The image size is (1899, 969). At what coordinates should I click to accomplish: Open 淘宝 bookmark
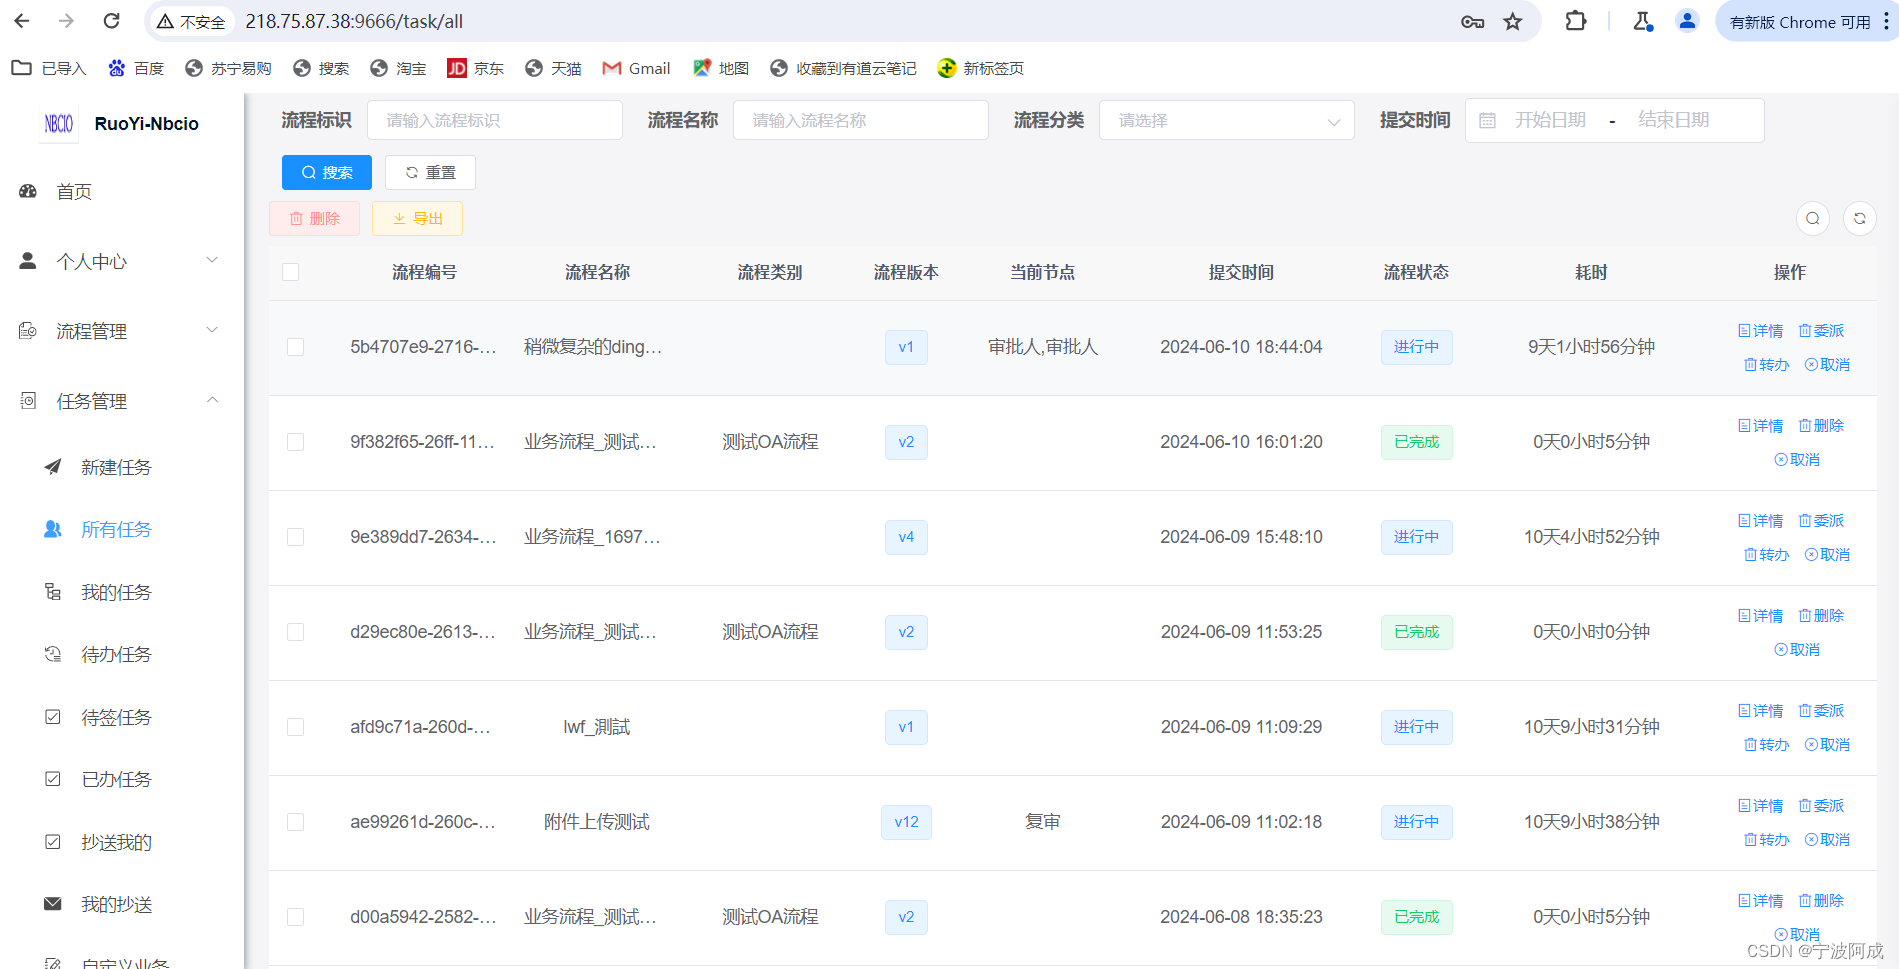click(x=398, y=68)
